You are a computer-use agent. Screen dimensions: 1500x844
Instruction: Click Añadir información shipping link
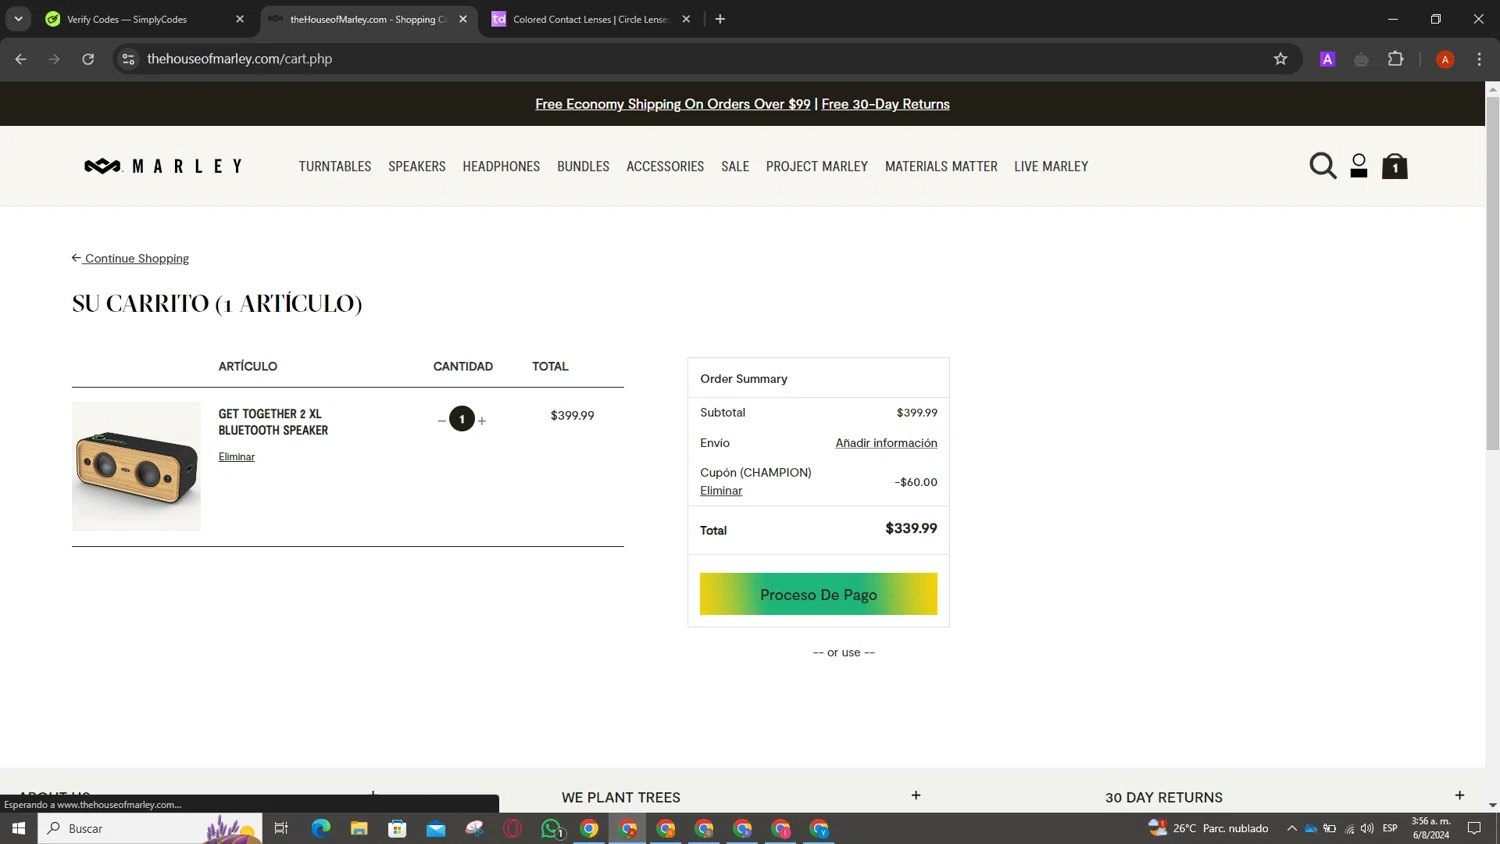pos(886,443)
